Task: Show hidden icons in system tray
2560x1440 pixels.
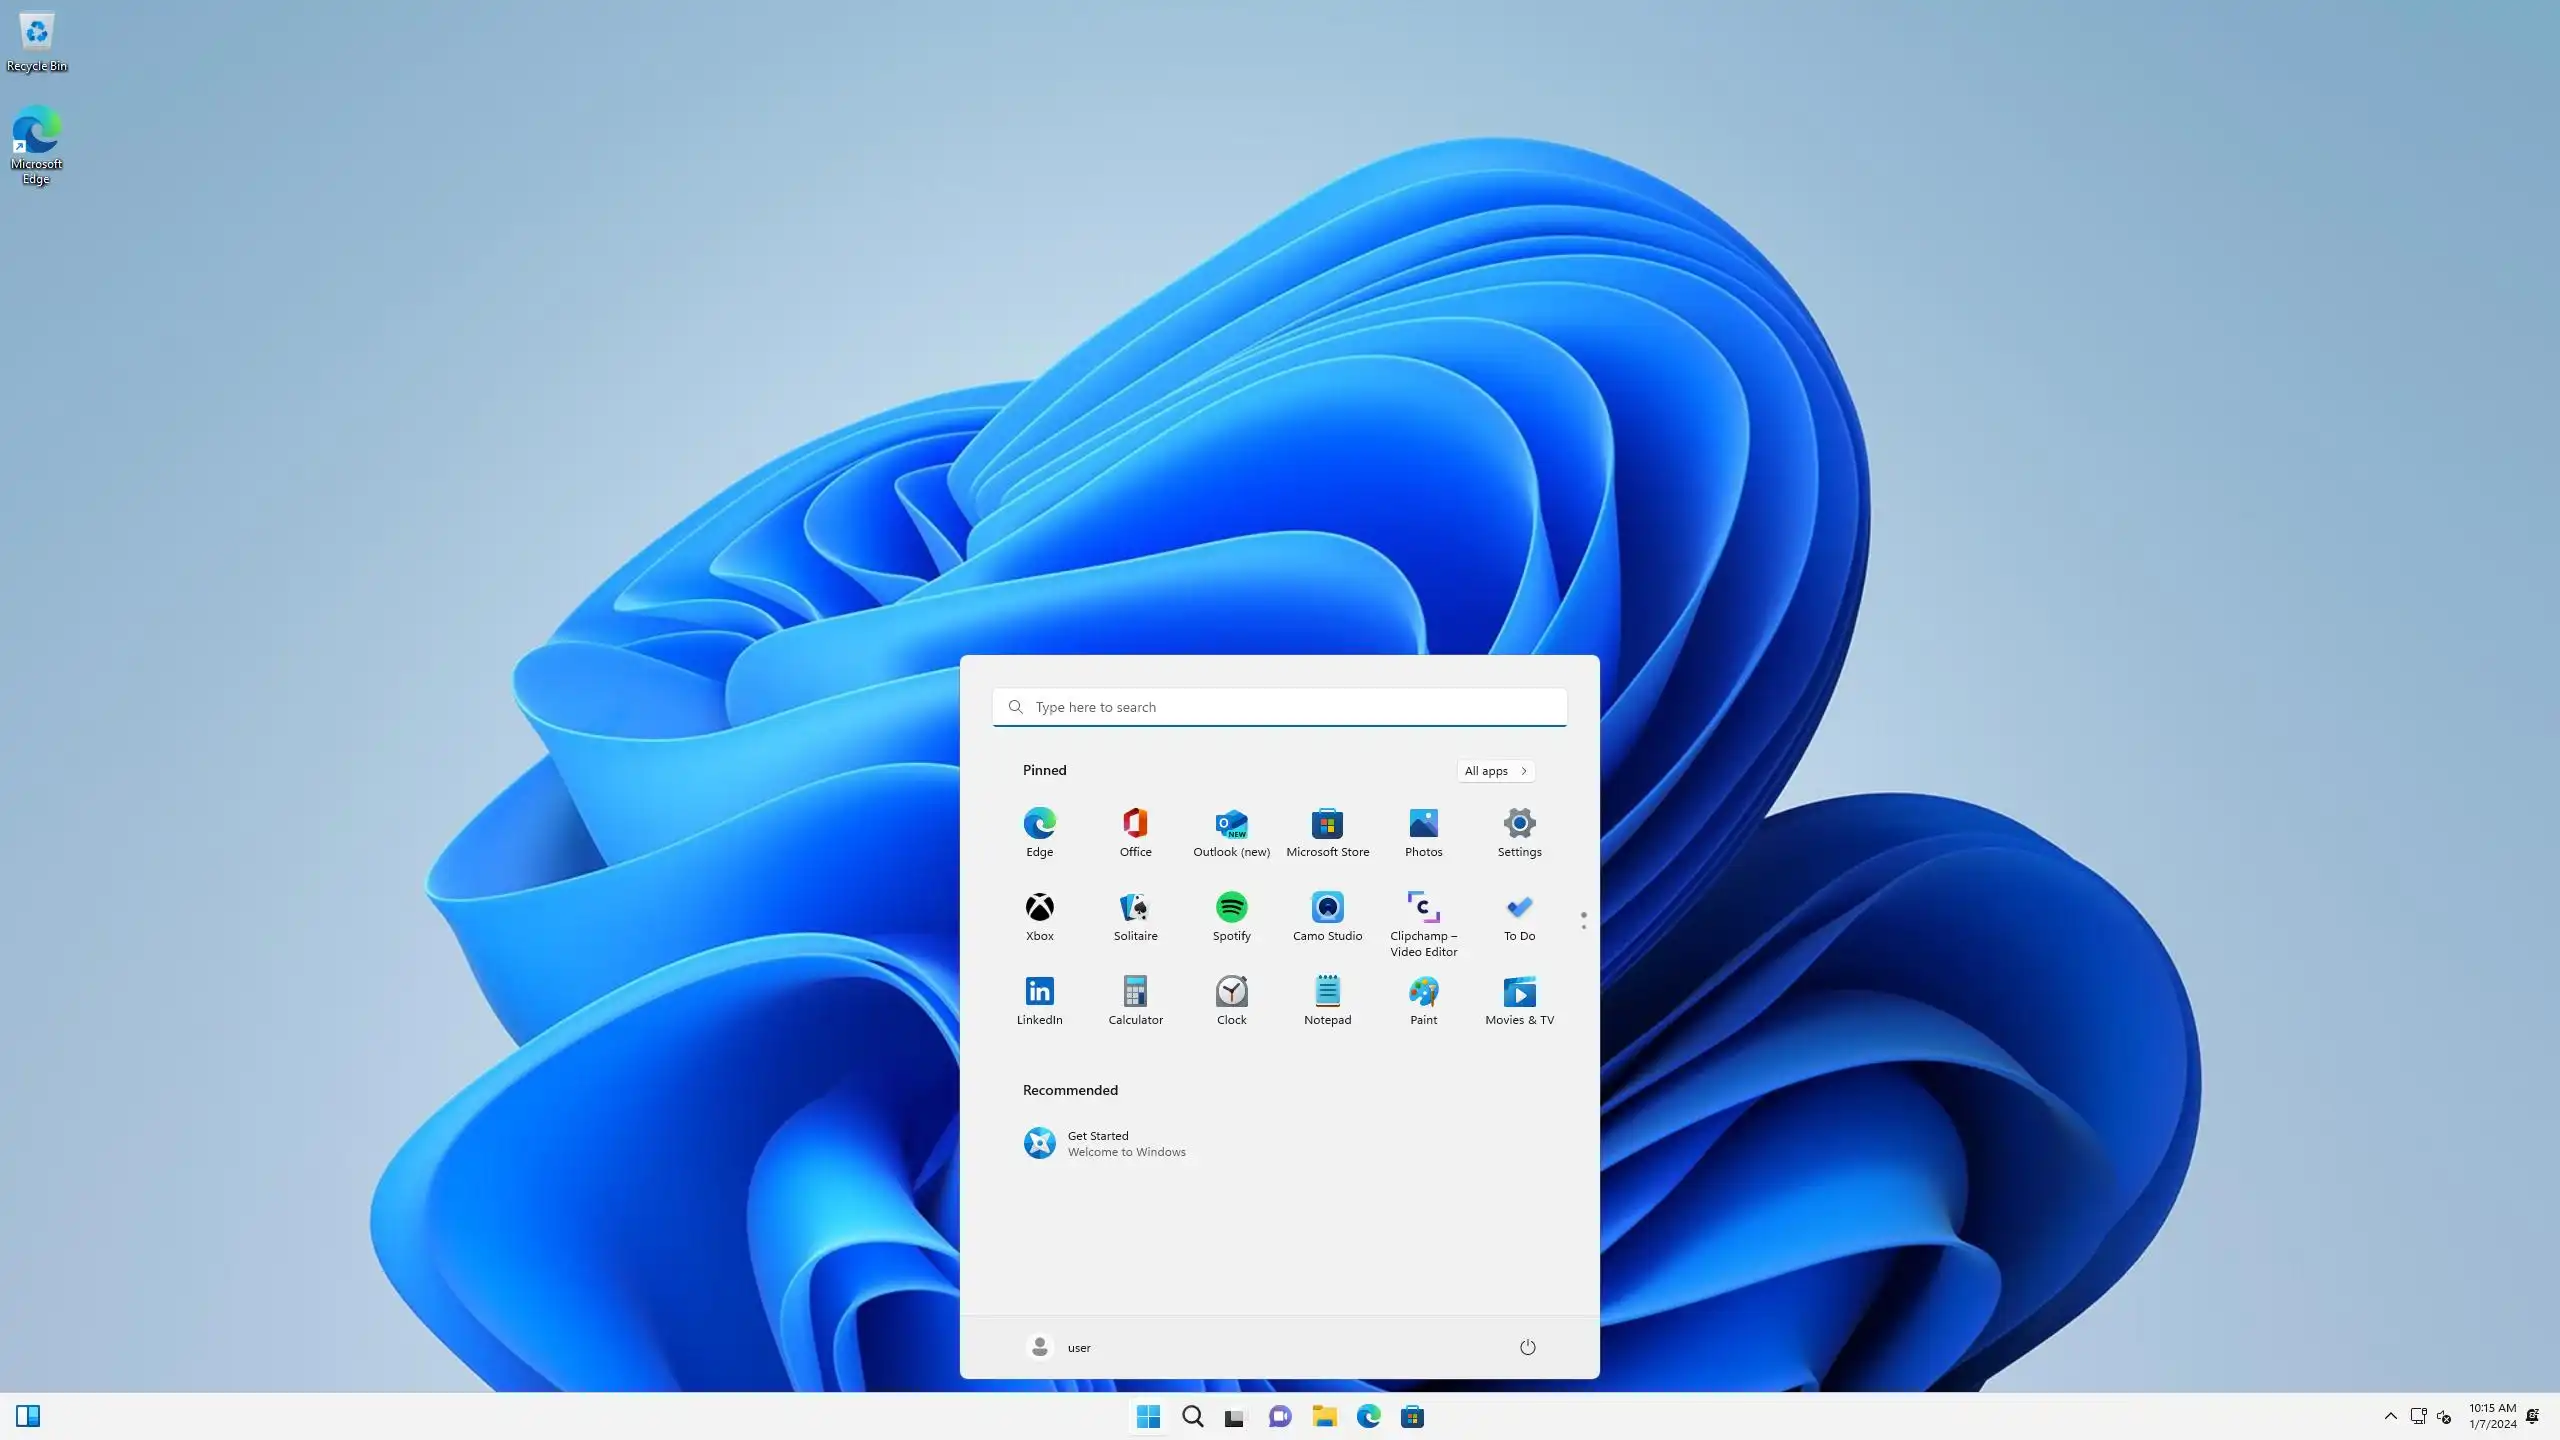Action: tap(2390, 1416)
